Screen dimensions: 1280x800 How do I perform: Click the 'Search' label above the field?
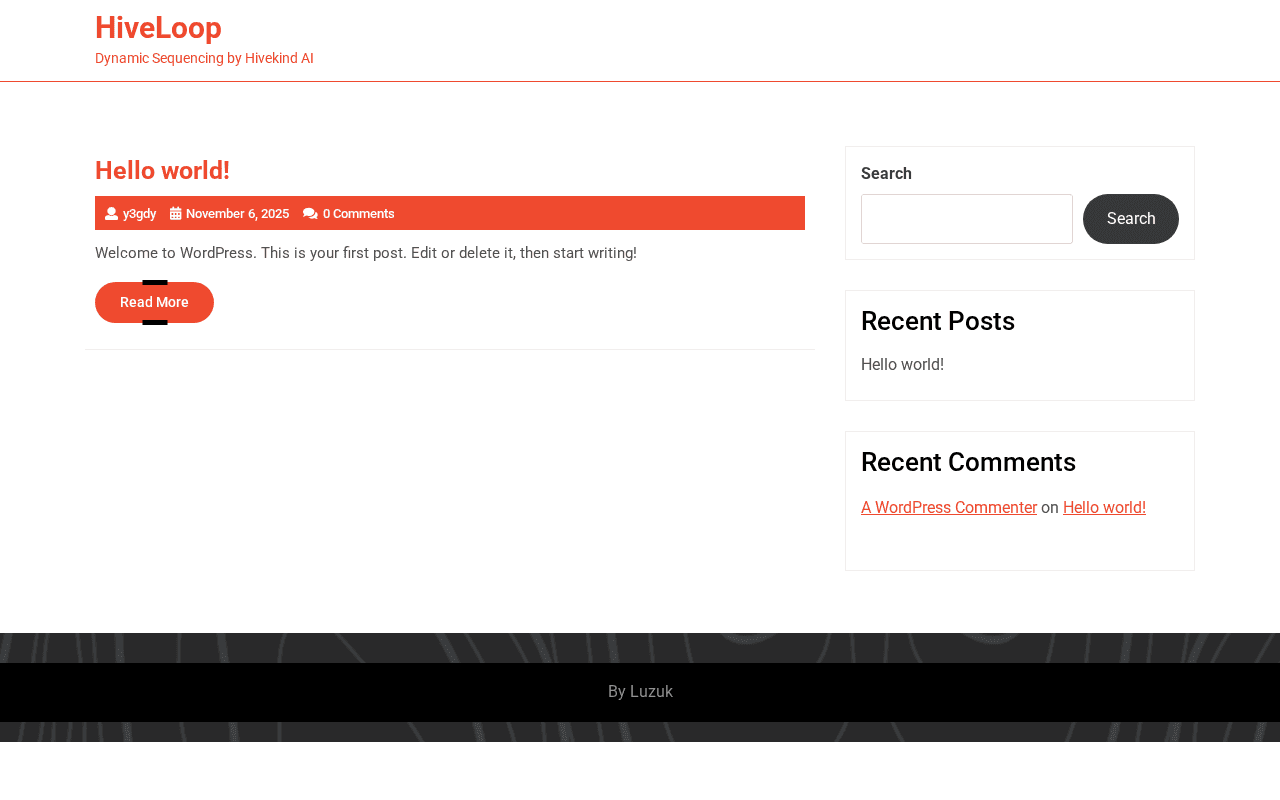point(886,174)
